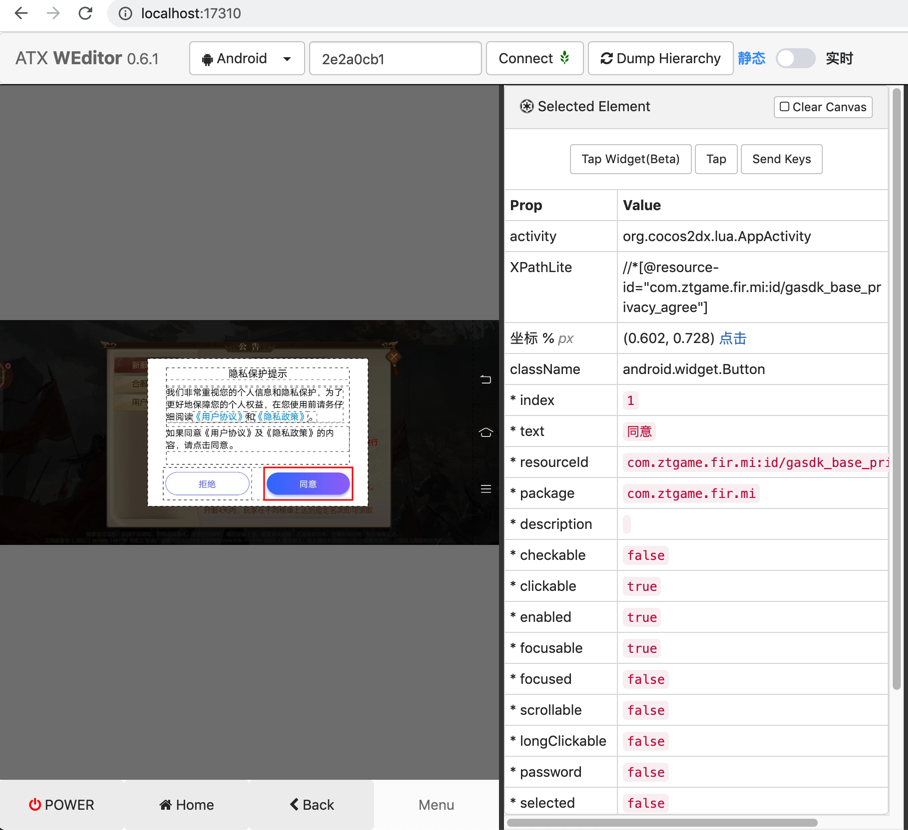
Task: Click Tap Widget(Beta) button
Action: 631,159
